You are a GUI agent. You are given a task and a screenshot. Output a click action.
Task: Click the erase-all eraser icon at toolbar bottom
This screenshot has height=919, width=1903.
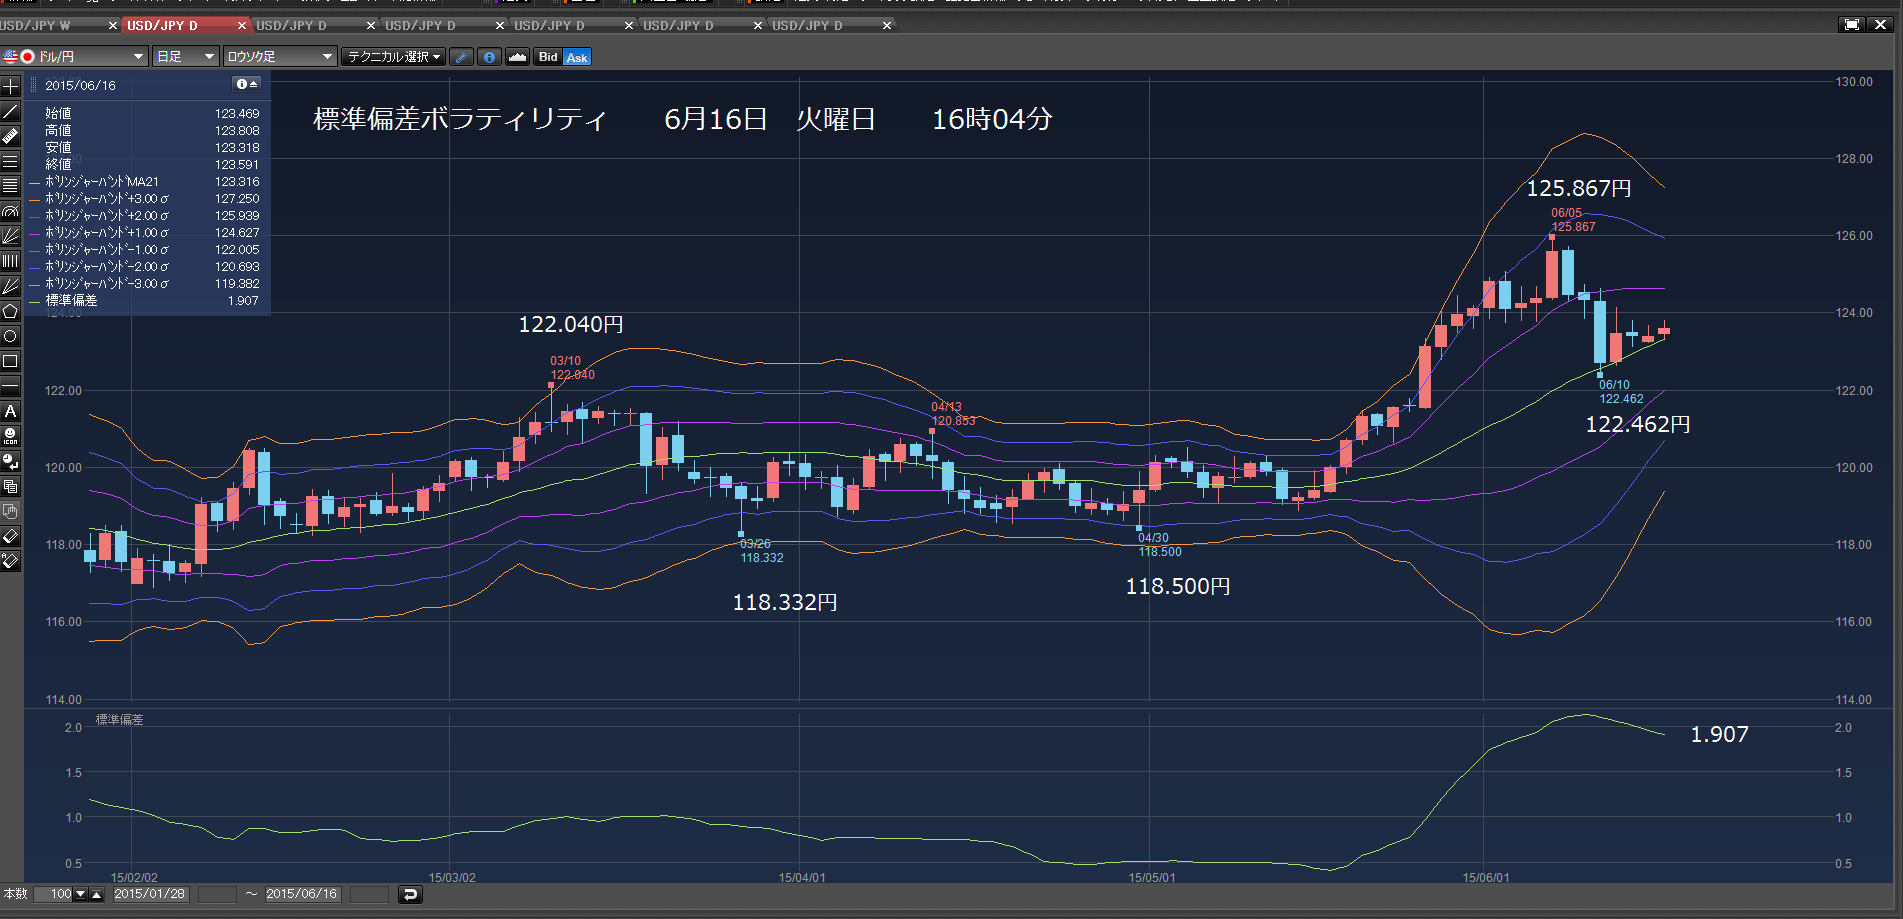point(10,561)
